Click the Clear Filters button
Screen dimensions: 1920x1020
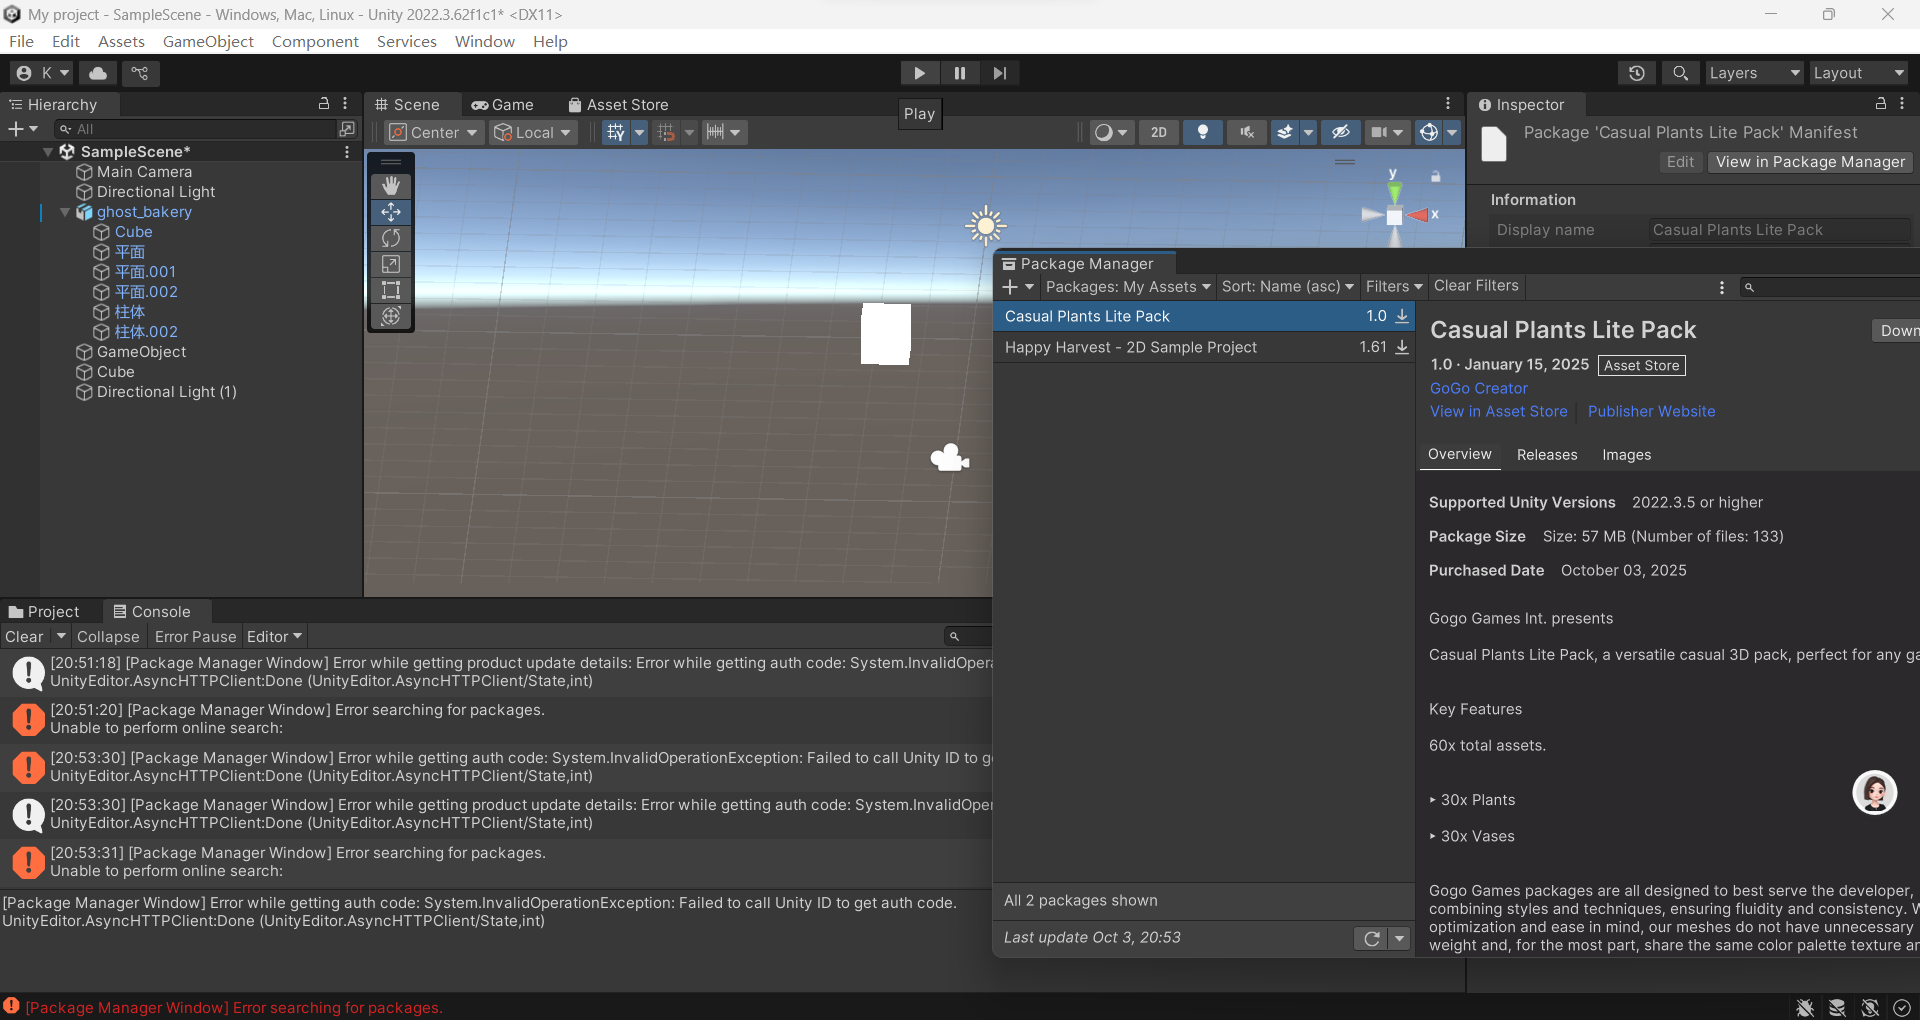coord(1476,286)
